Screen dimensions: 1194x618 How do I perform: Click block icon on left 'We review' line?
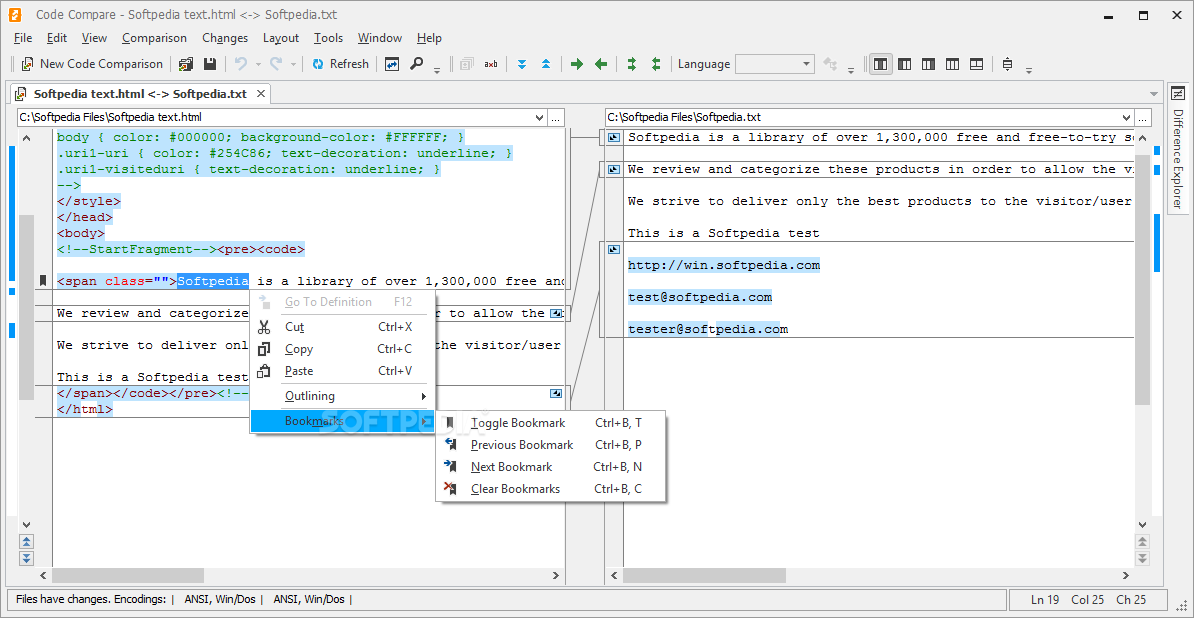click(556, 313)
